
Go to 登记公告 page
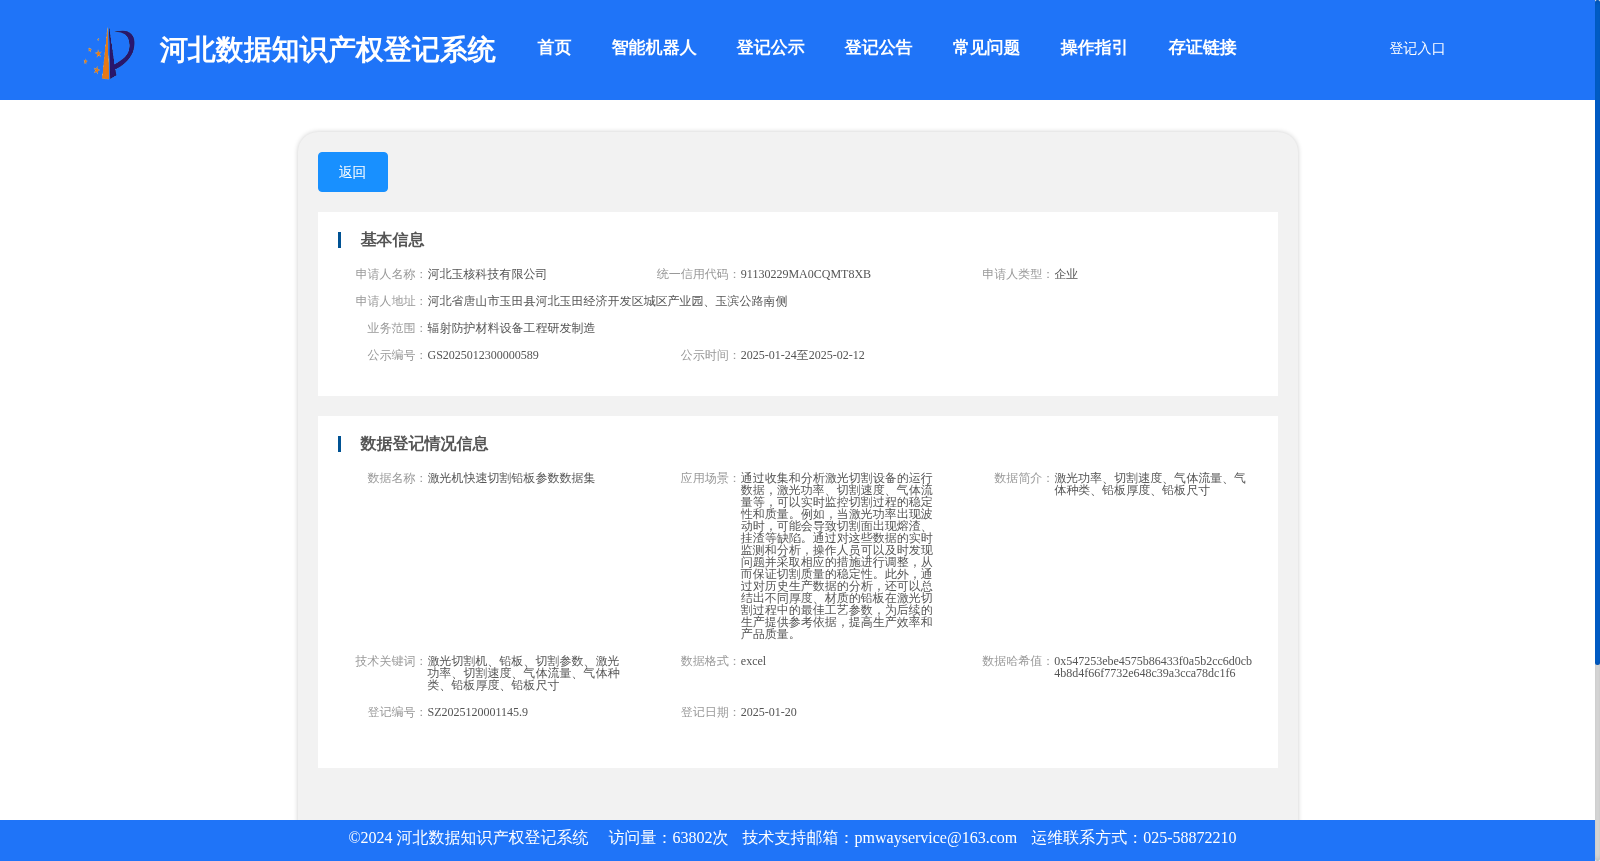878,48
